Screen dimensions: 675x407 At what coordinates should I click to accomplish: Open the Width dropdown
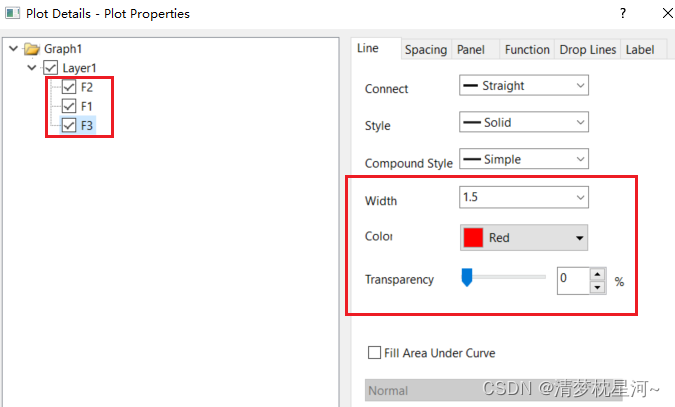523,198
